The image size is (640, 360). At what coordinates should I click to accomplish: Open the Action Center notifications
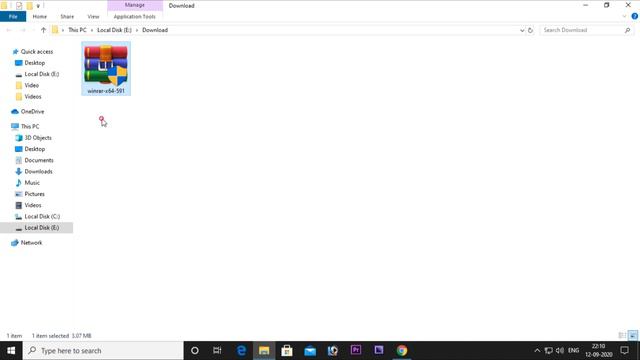[624, 351]
